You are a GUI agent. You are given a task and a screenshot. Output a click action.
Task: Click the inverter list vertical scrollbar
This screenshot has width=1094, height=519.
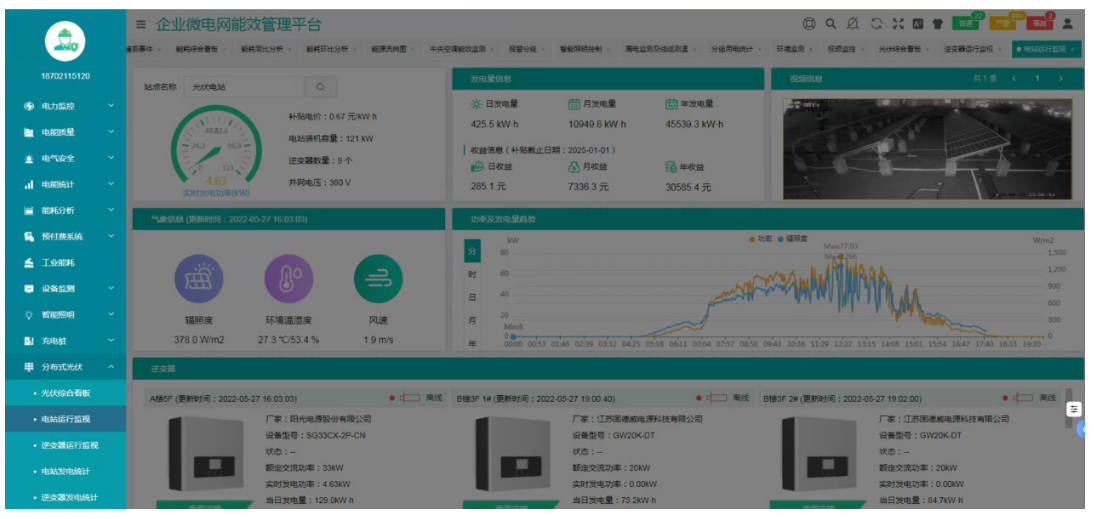pos(1069,396)
